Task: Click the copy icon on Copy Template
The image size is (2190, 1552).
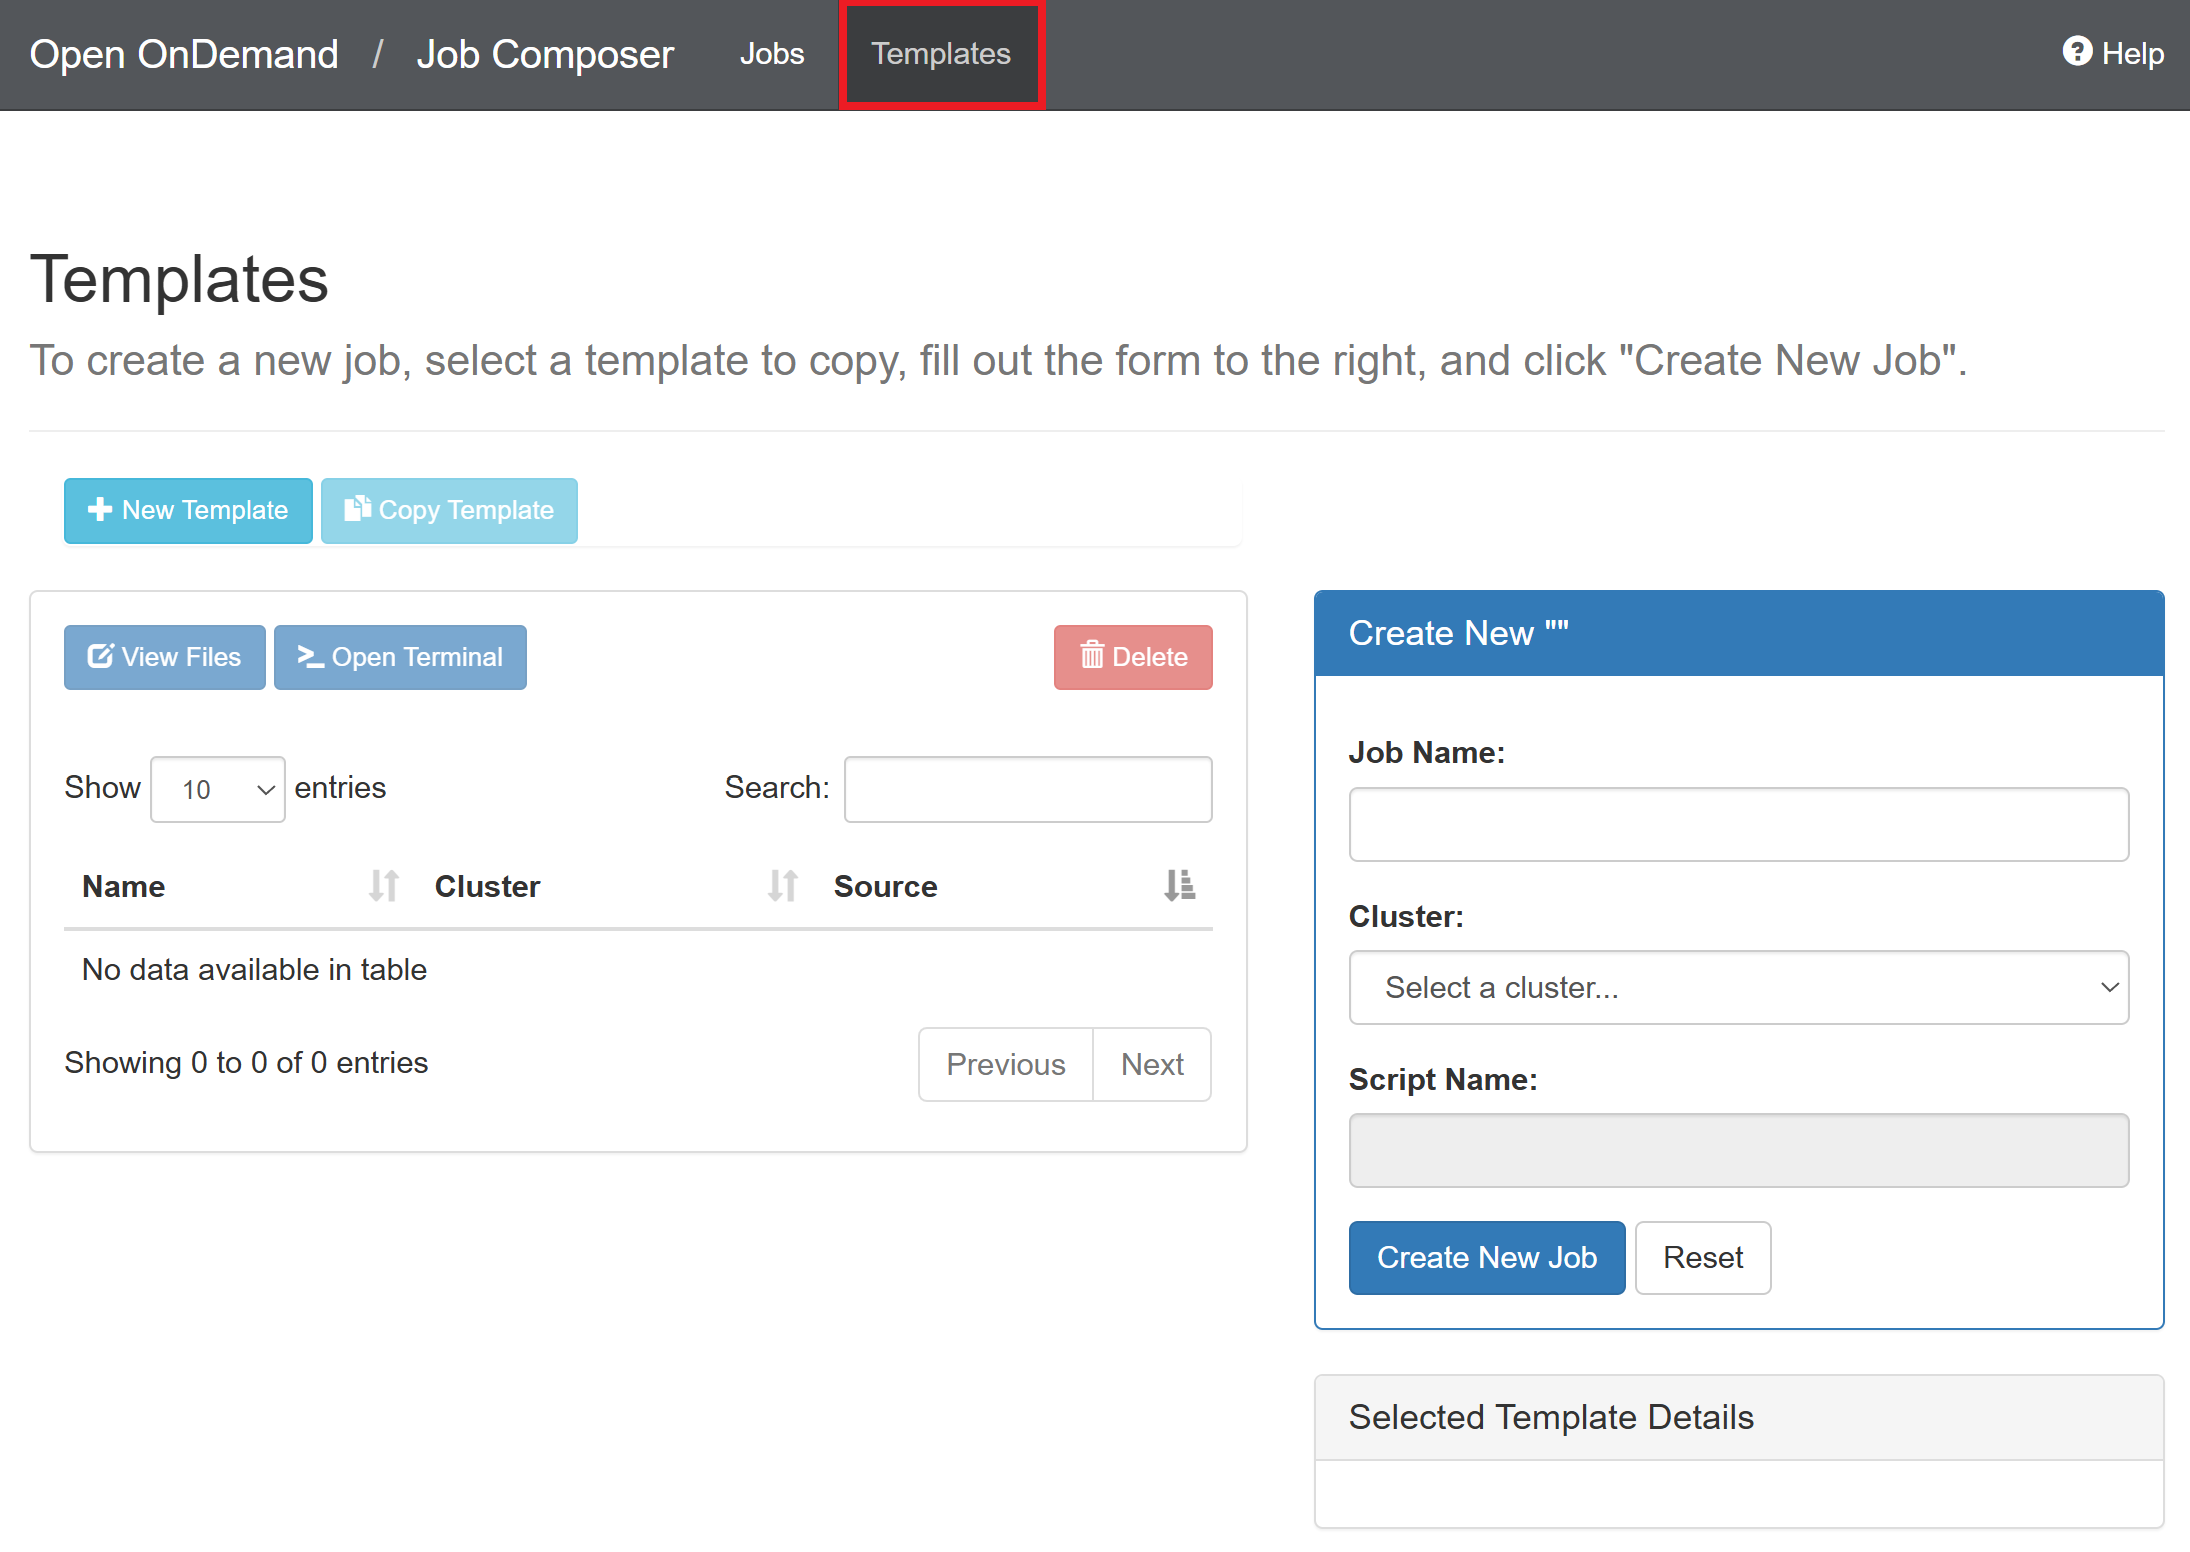Action: click(x=357, y=509)
